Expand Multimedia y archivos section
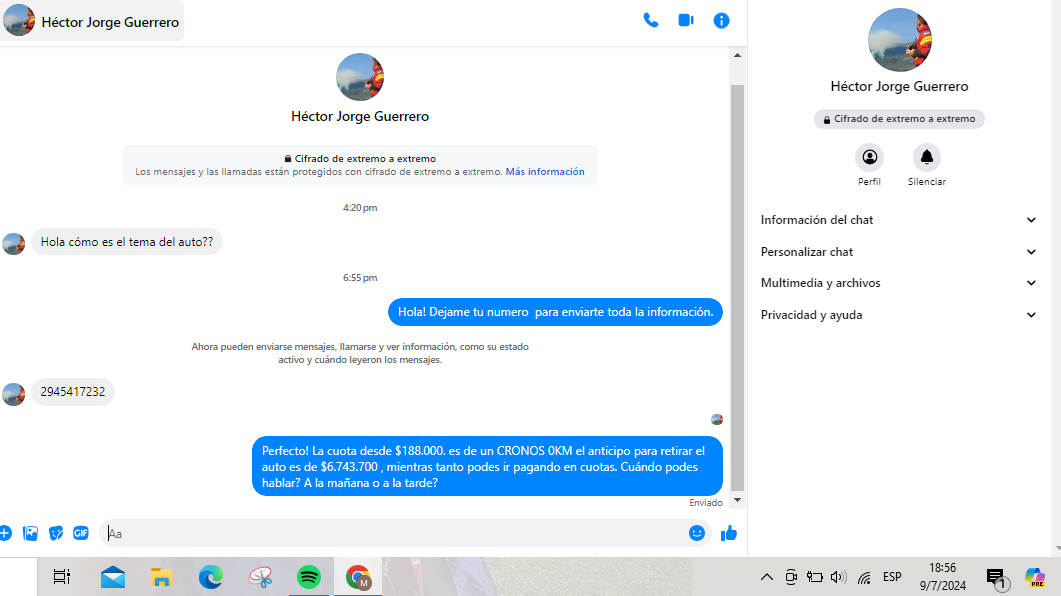The width and height of the screenshot is (1061, 596). click(x=899, y=283)
